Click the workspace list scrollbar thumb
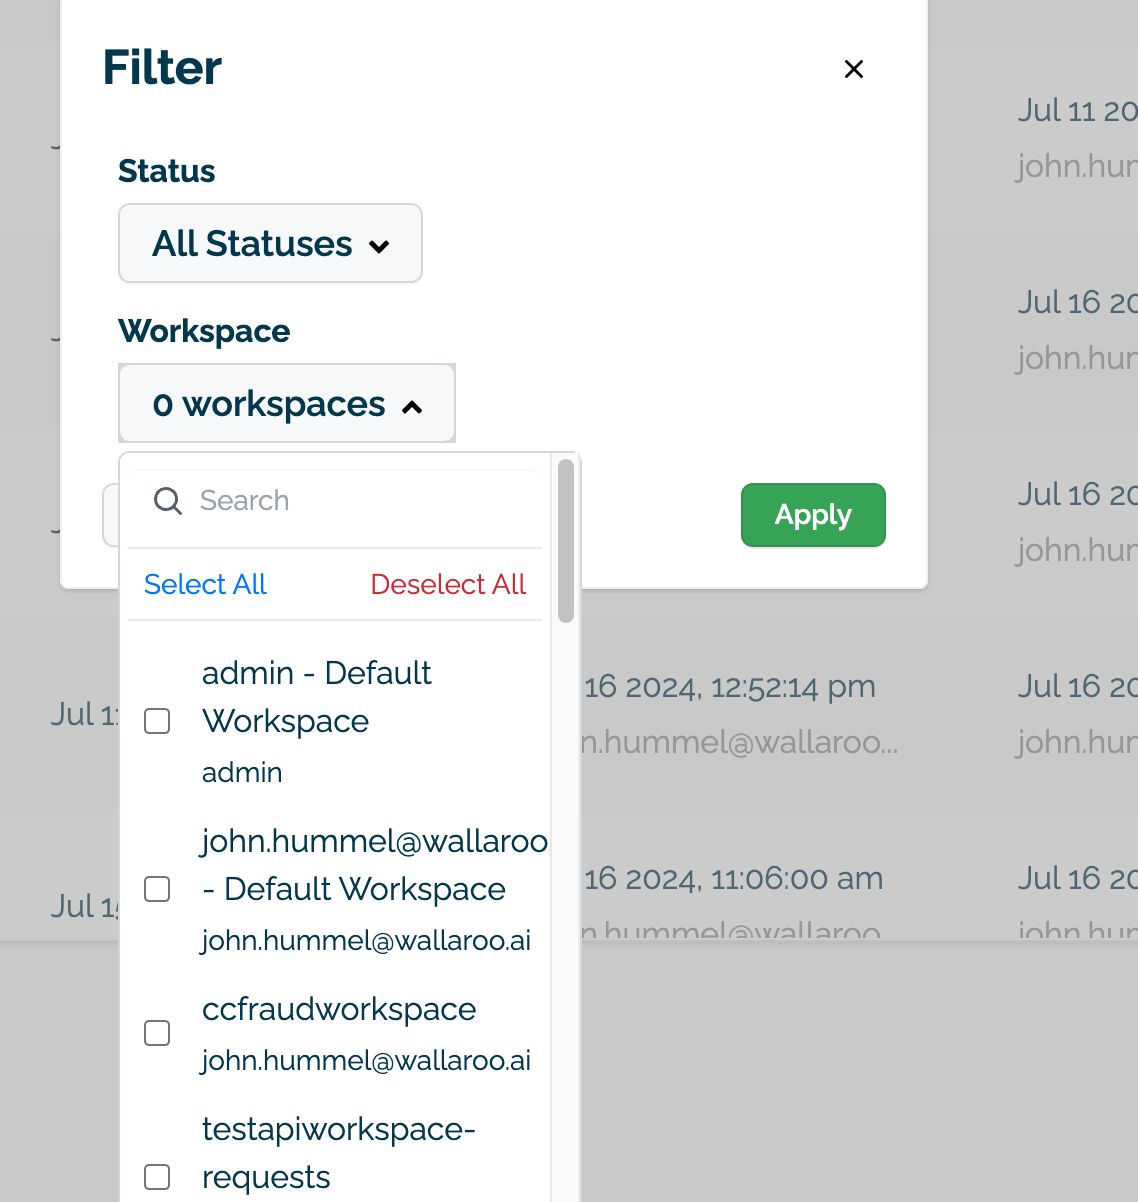1138x1202 pixels. click(566, 541)
